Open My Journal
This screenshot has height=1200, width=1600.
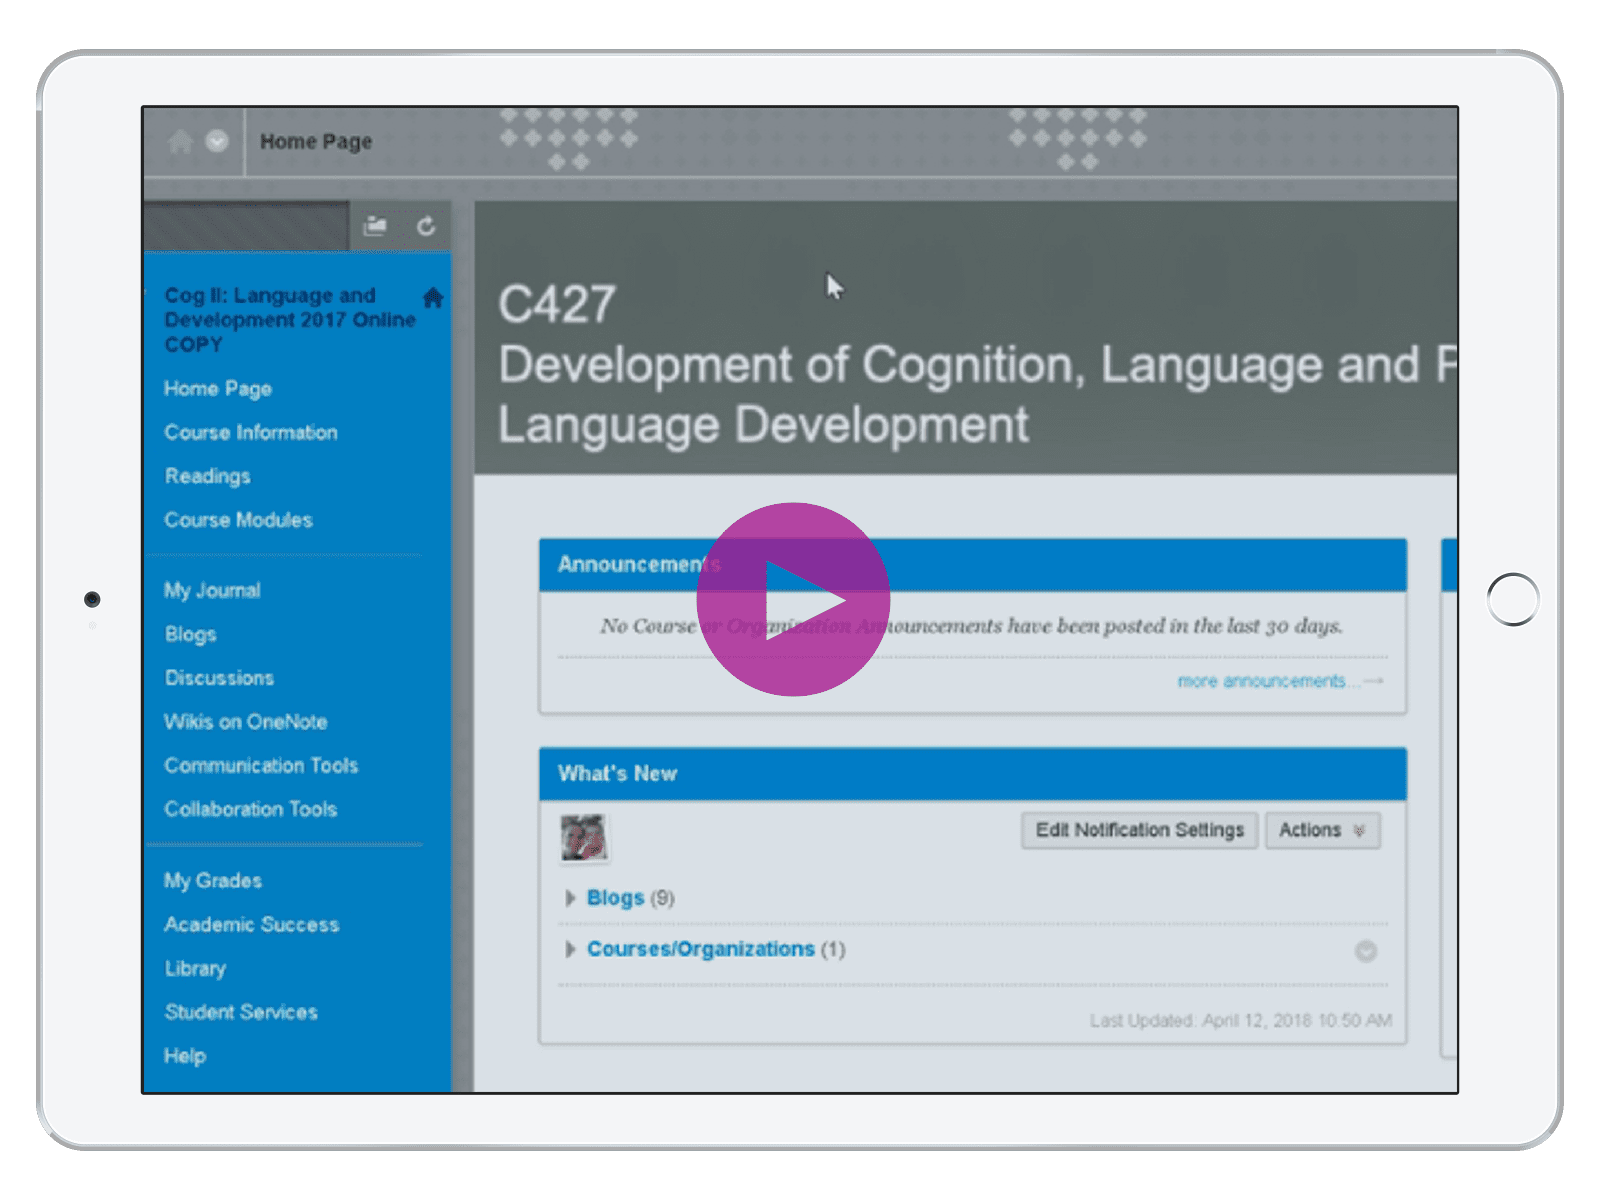(213, 590)
